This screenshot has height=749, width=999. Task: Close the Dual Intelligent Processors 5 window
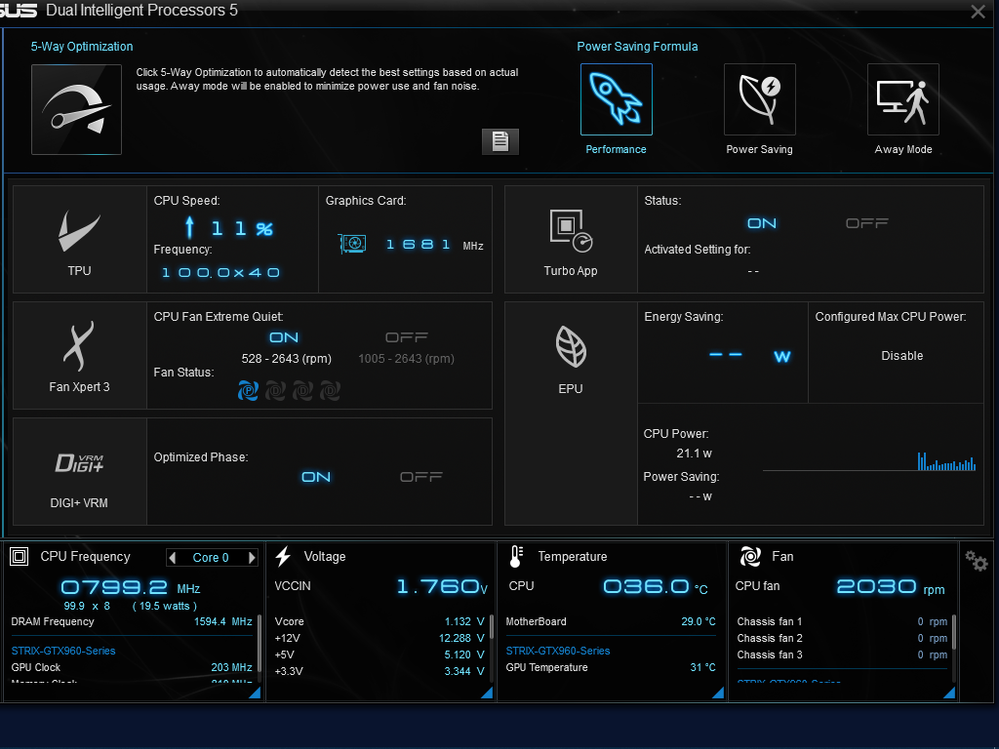pyautogui.click(x=978, y=11)
